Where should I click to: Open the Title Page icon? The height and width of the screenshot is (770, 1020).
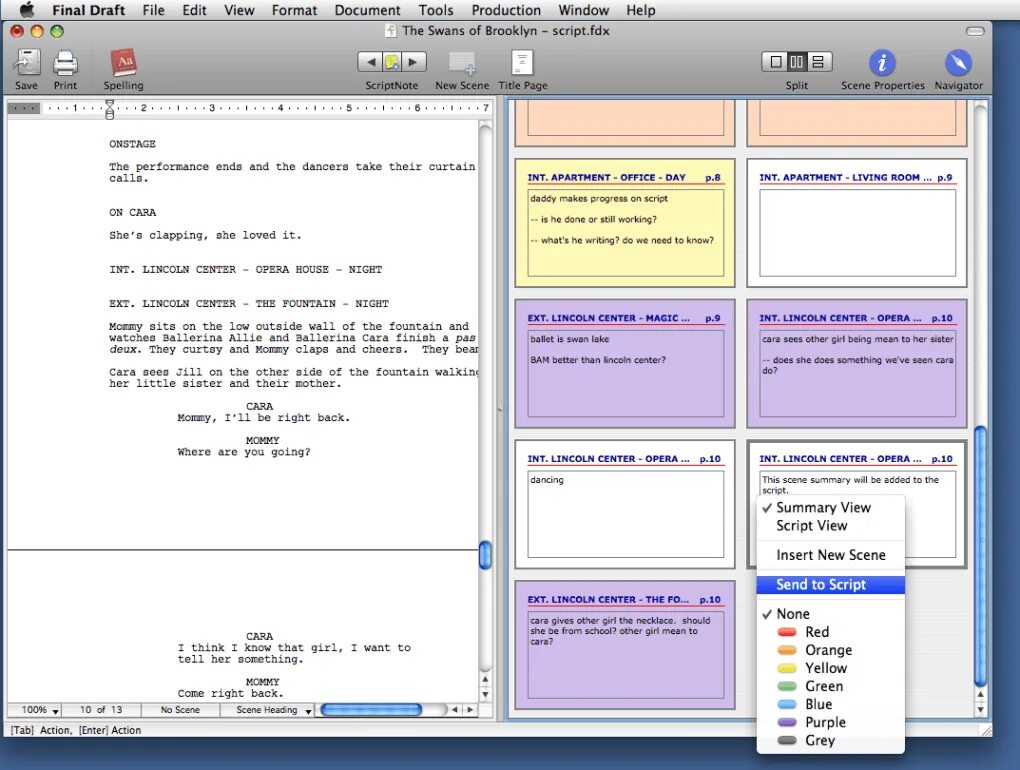point(522,62)
